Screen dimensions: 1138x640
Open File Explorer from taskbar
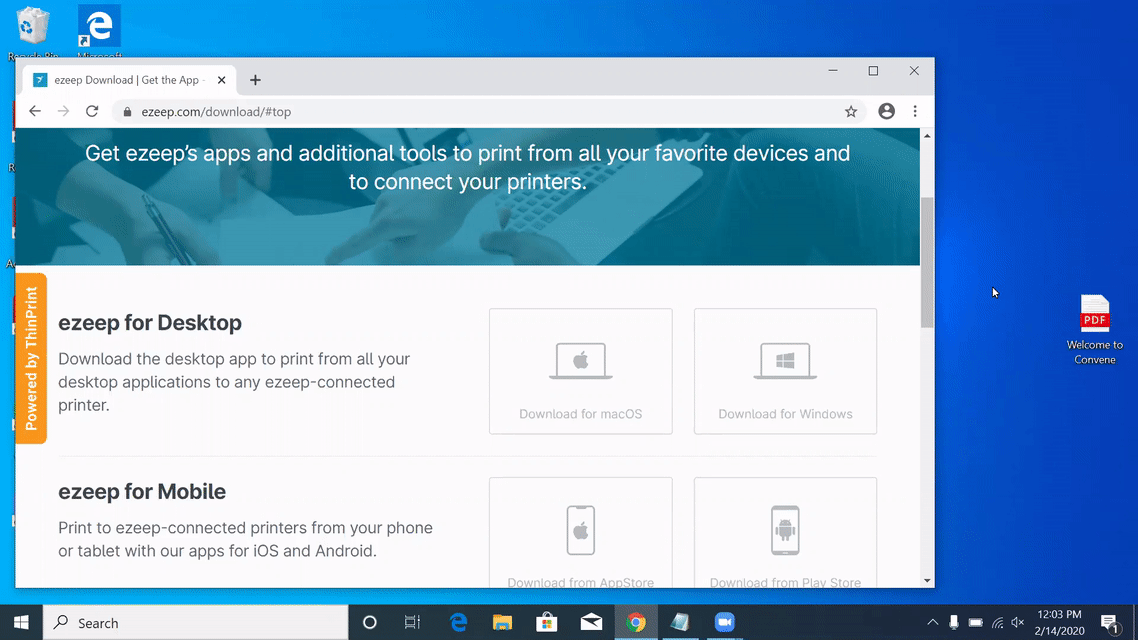point(502,623)
